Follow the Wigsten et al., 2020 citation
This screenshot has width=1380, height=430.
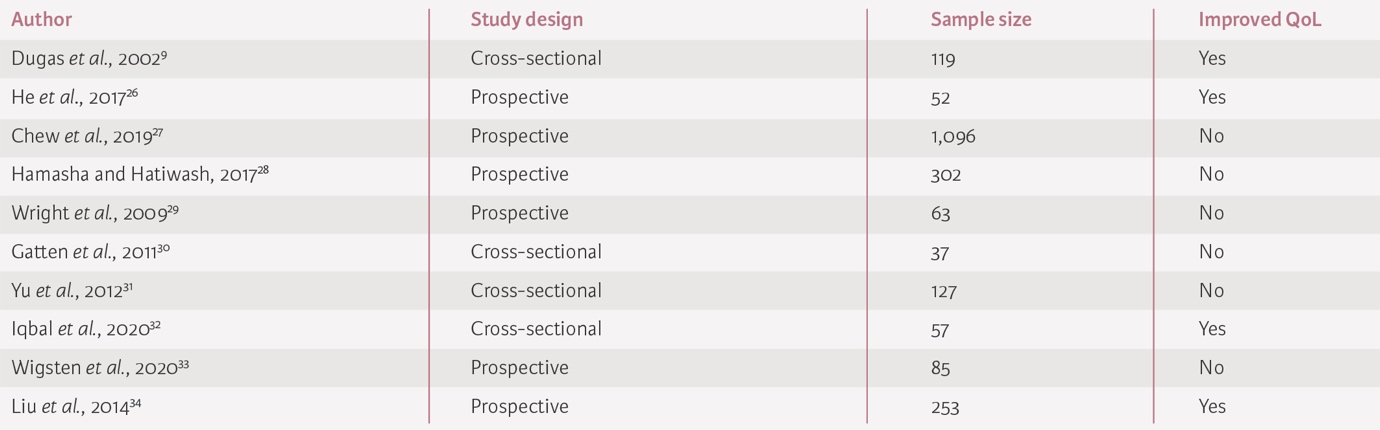coord(100,368)
